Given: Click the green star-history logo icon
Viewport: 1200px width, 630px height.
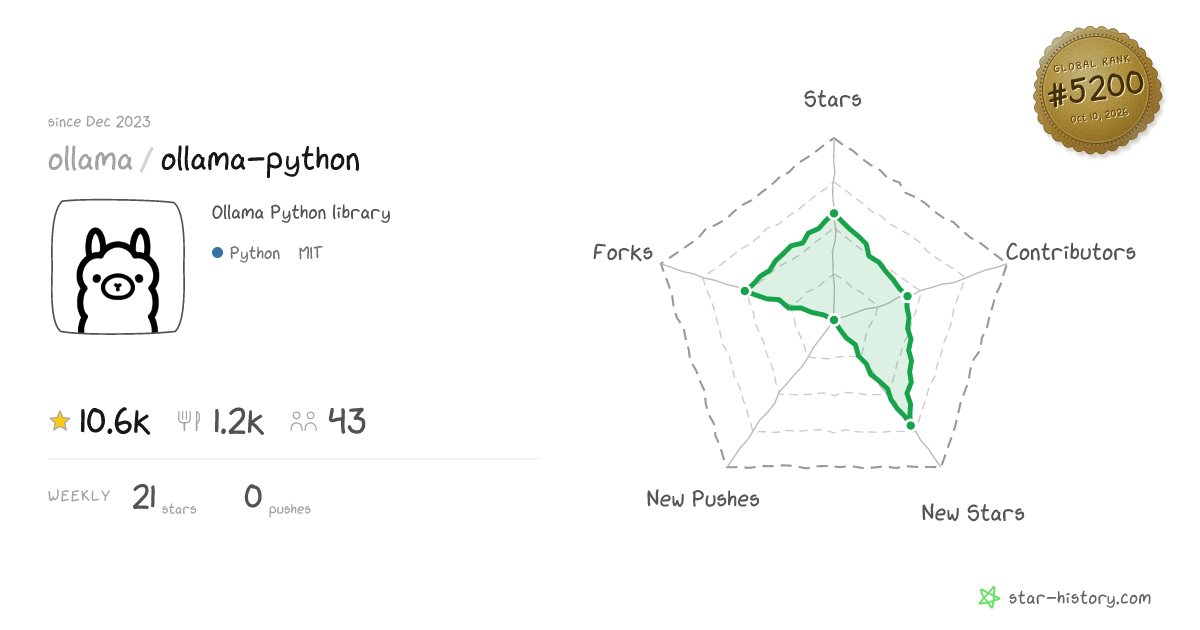Looking at the screenshot, I should point(989,598).
